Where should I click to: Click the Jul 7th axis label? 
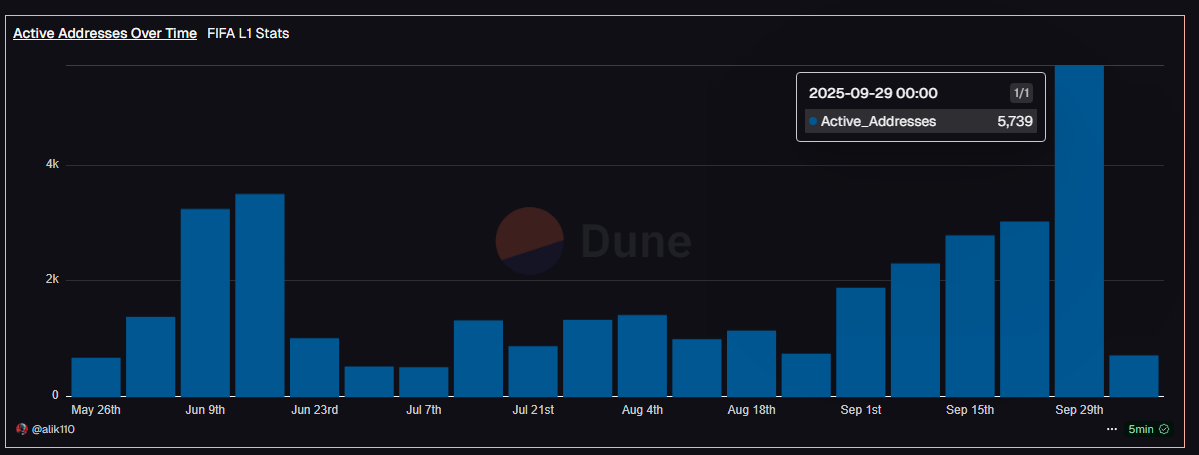[x=424, y=410]
